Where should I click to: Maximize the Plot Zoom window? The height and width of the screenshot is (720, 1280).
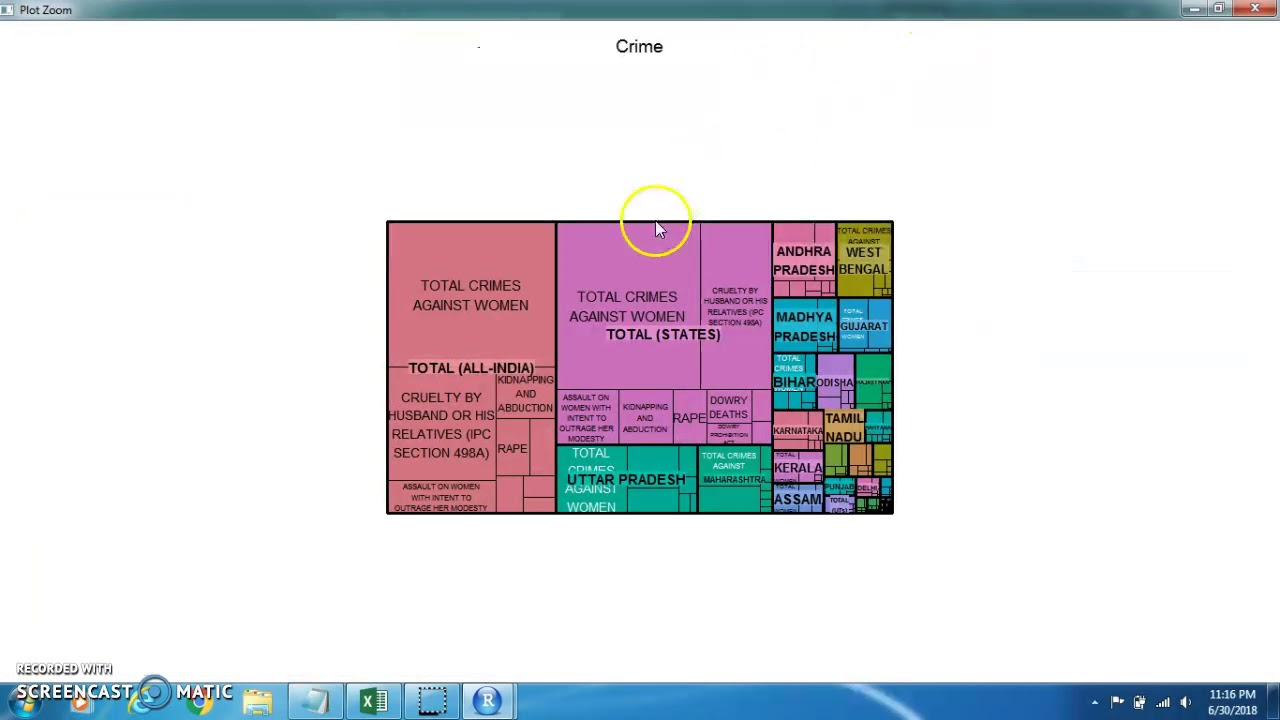coord(1219,9)
